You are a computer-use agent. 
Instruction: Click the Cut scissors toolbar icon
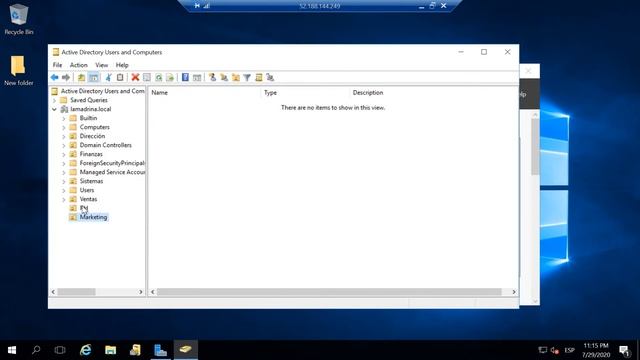click(108, 77)
